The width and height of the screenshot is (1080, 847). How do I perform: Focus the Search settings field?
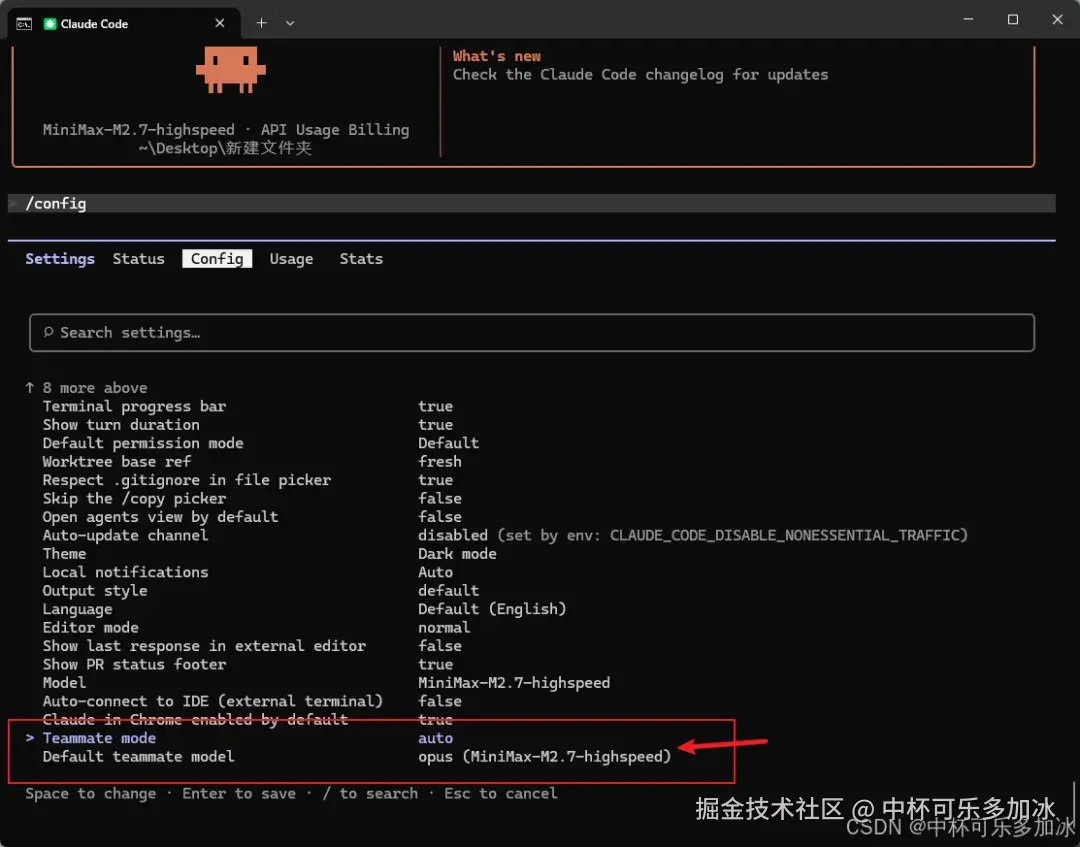[532, 333]
